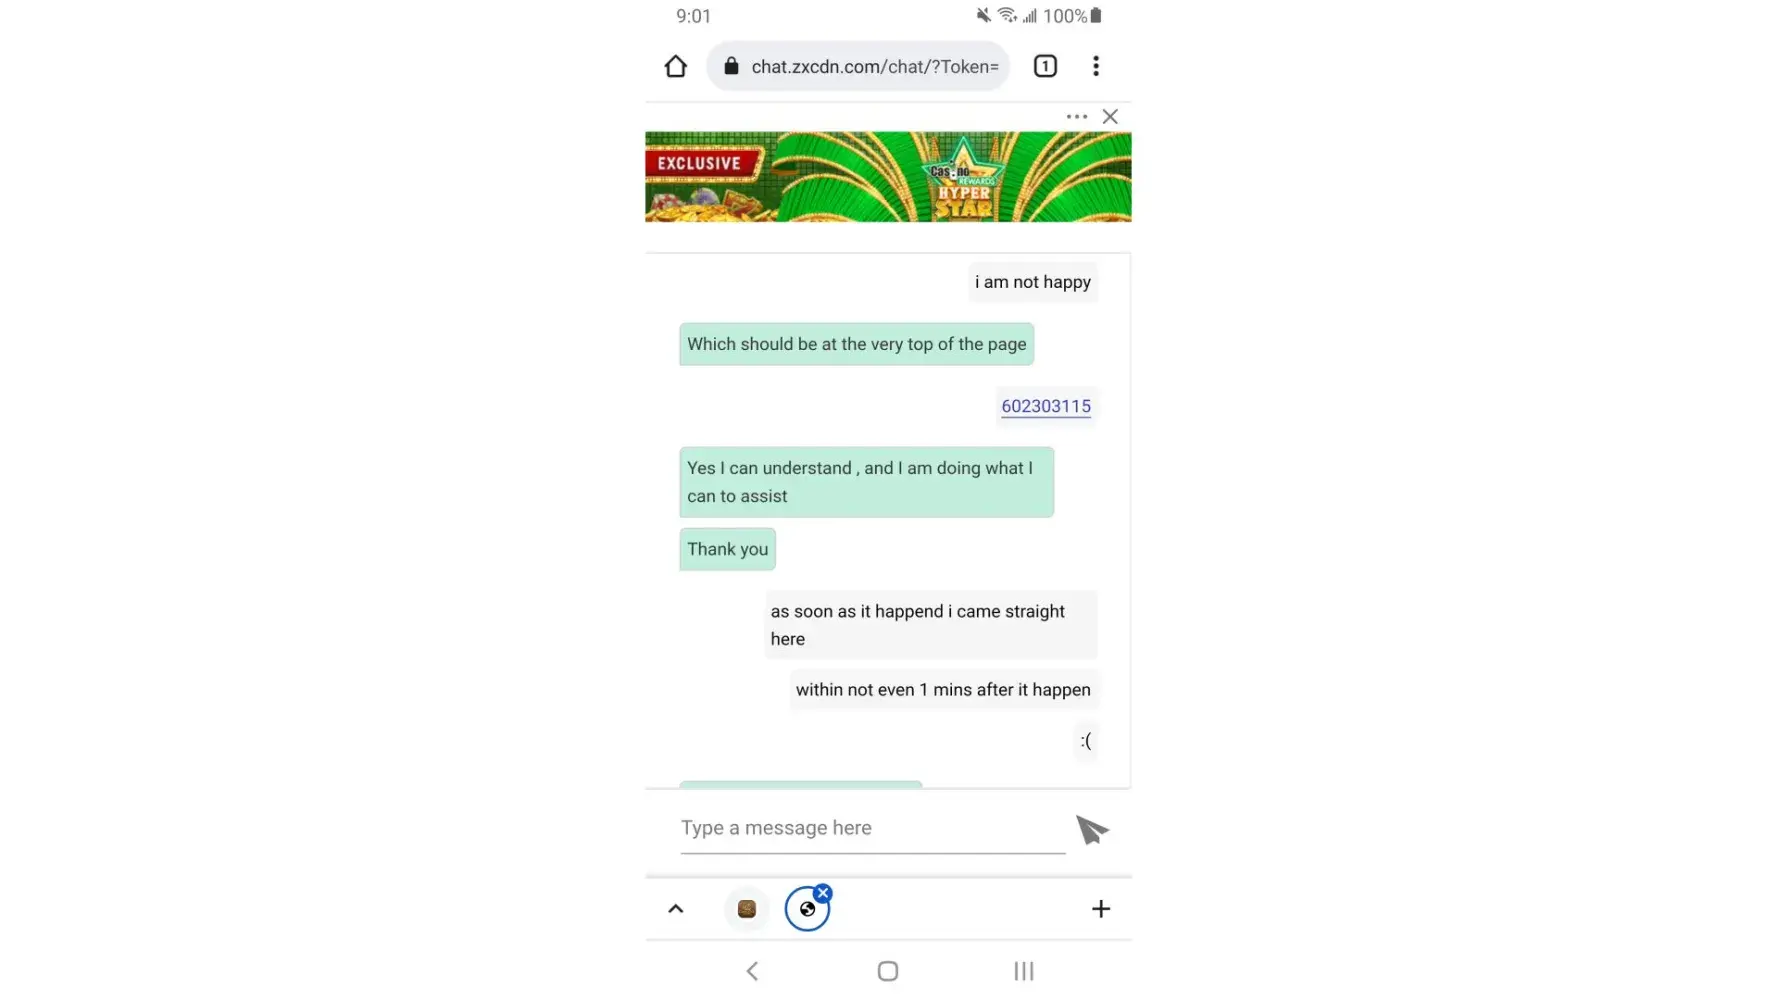The width and height of the screenshot is (1778, 1000).
Task: Tap the red EXCLUSIVE badge on banner
Action: pos(700,163)
